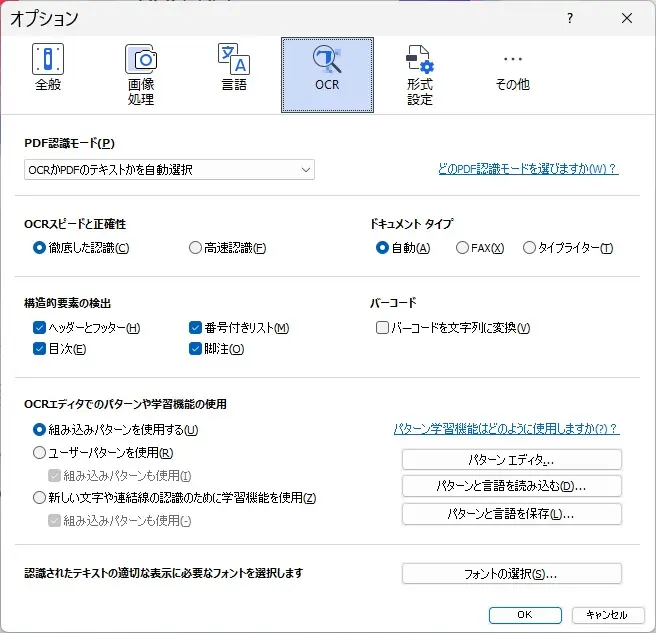Enable バーコードを文字列に変換 checkbox
Image resolution: width=656 pixels, height=633 pixels.
click(x=382, y=328)
